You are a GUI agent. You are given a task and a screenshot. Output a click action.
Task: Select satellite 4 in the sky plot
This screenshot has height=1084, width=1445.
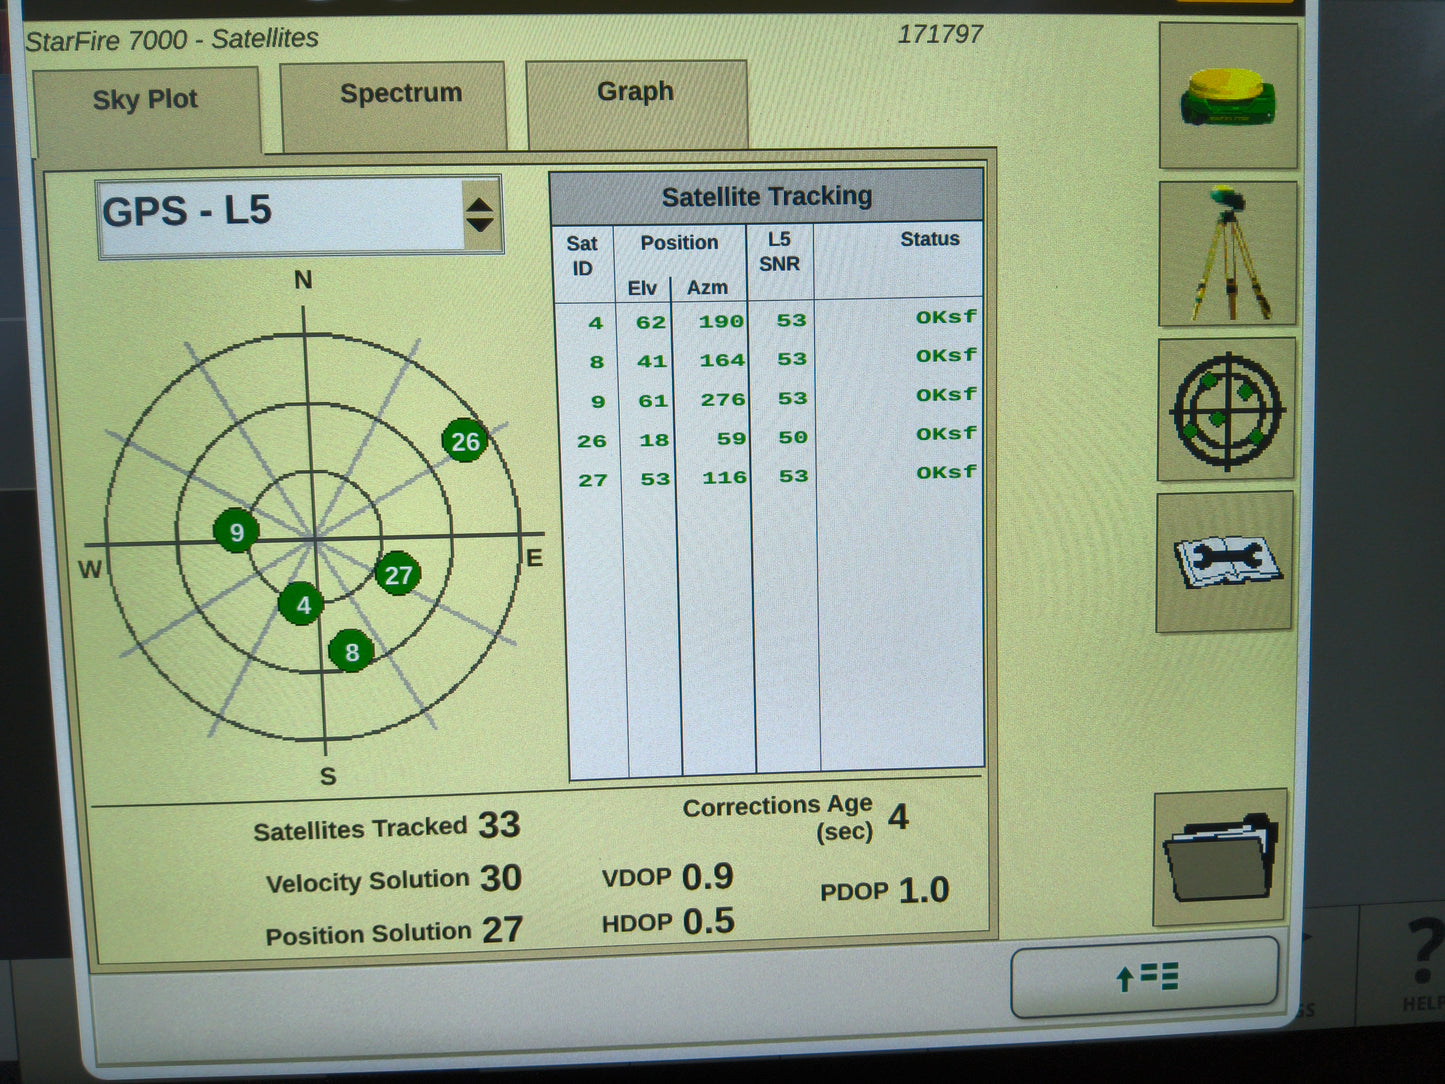coord(304,604)
